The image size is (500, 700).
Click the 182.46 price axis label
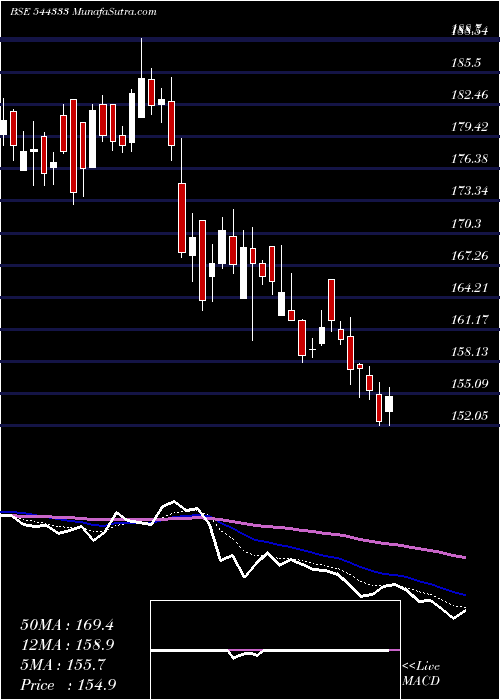[469, 95]
